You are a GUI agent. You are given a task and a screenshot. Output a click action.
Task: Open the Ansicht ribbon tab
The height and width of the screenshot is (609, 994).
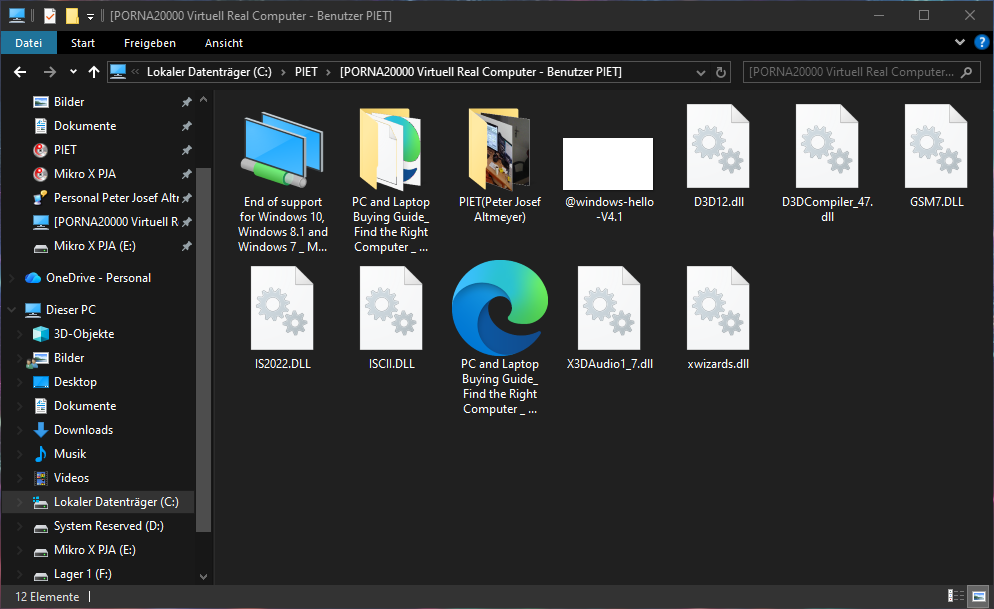click(223, 43)
